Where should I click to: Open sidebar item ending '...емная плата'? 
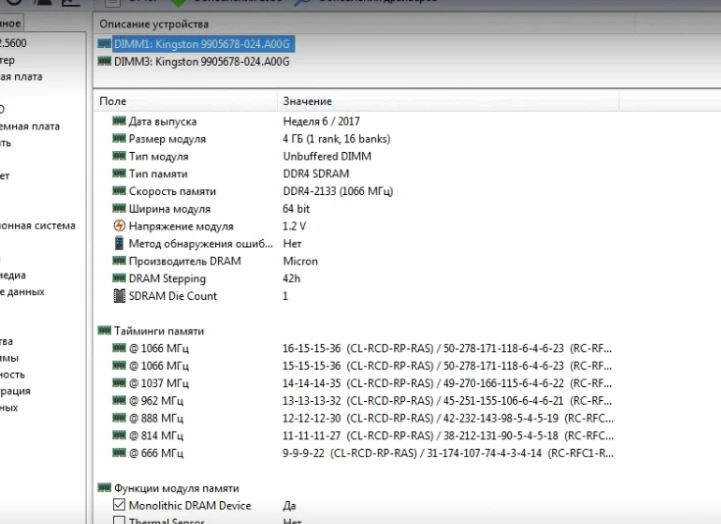click(x=29, y=126)
